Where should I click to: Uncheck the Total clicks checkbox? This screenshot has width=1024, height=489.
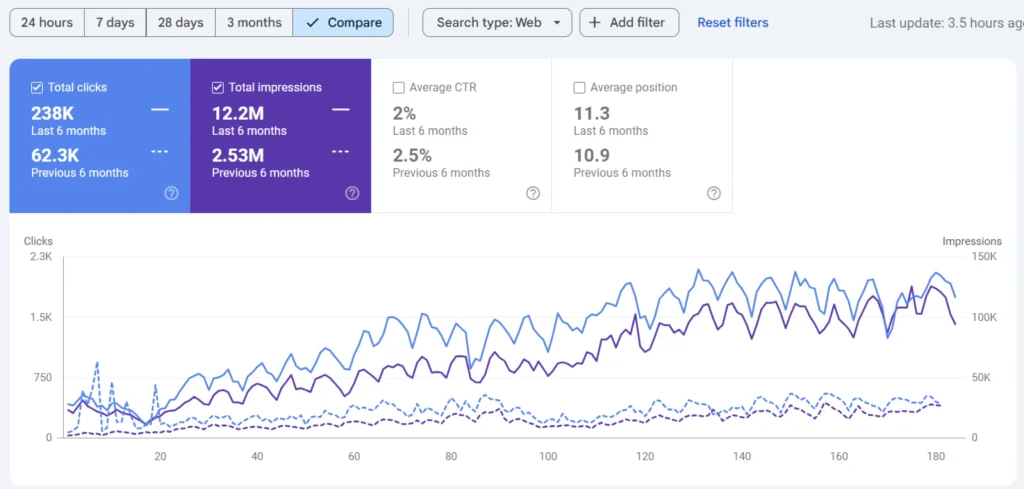(x=37, y=88)
